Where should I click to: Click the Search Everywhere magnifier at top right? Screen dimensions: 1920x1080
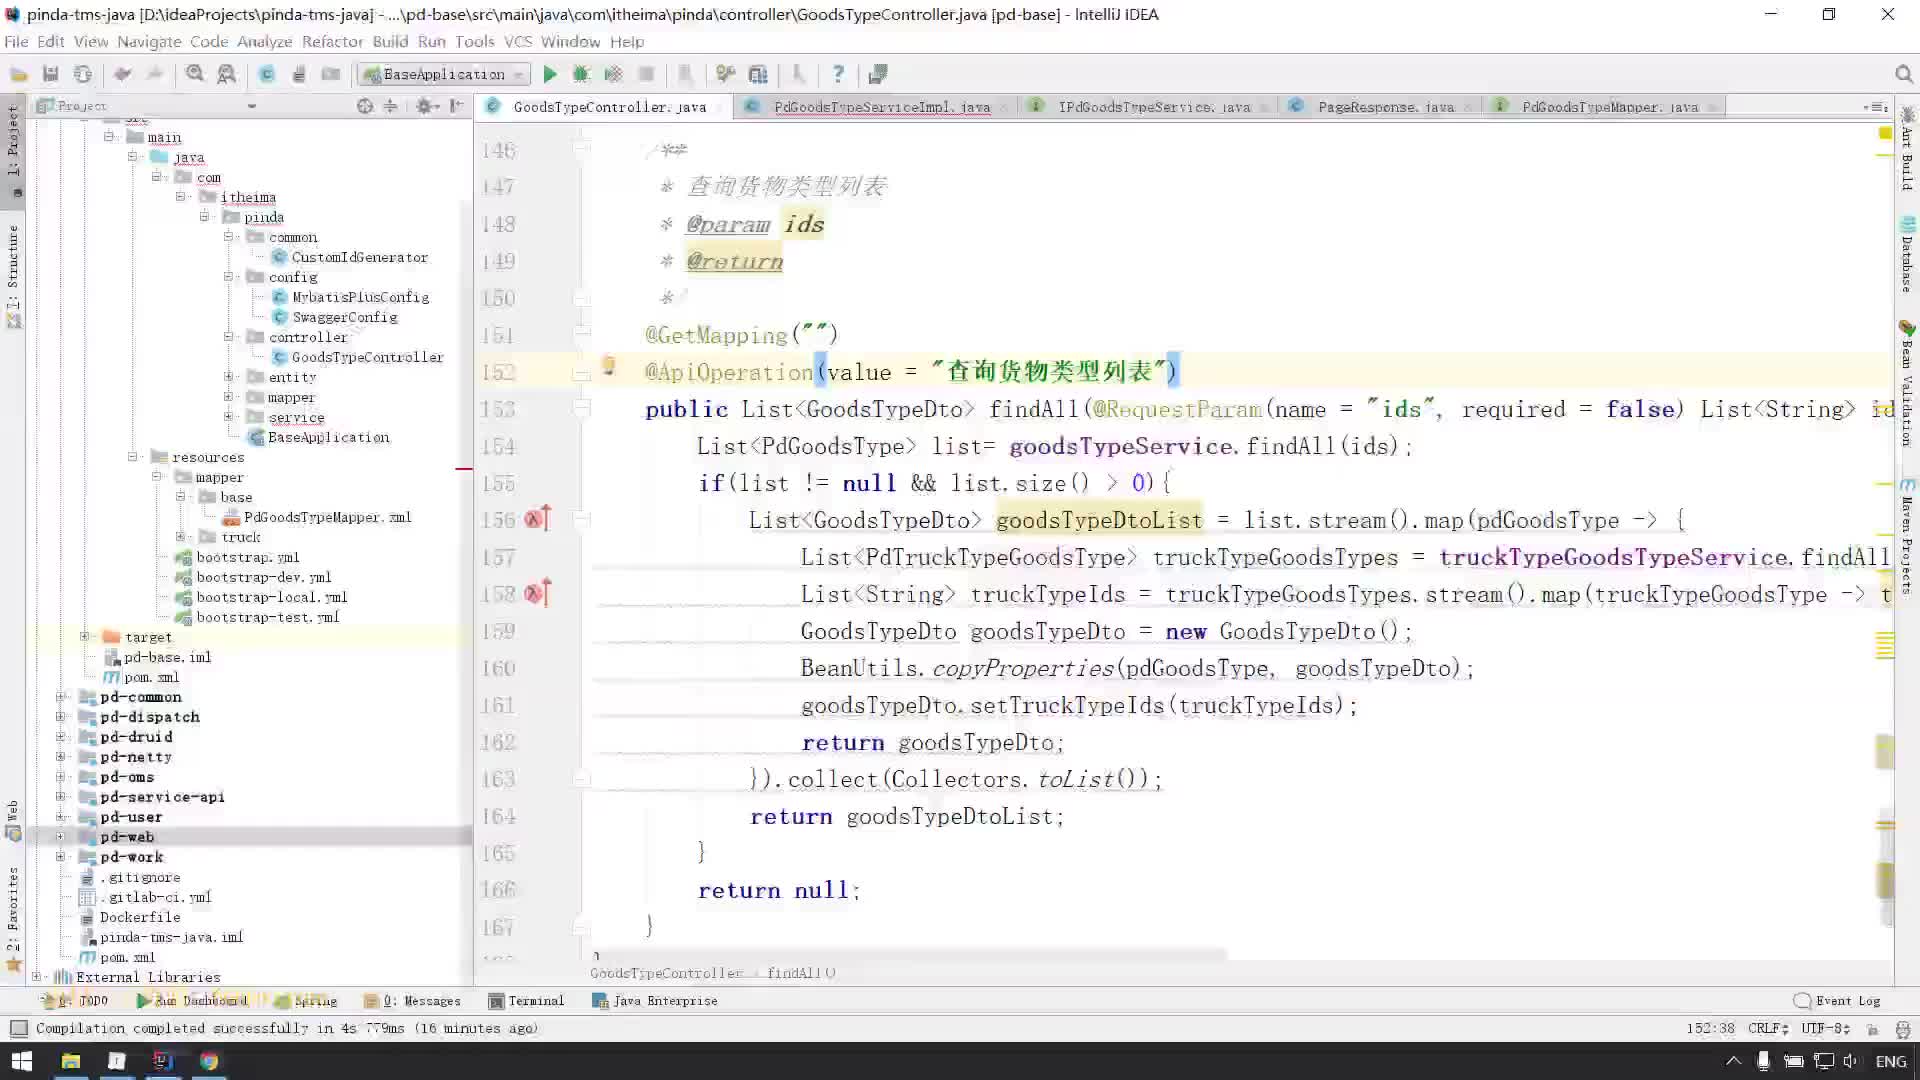pos(1903,74)
